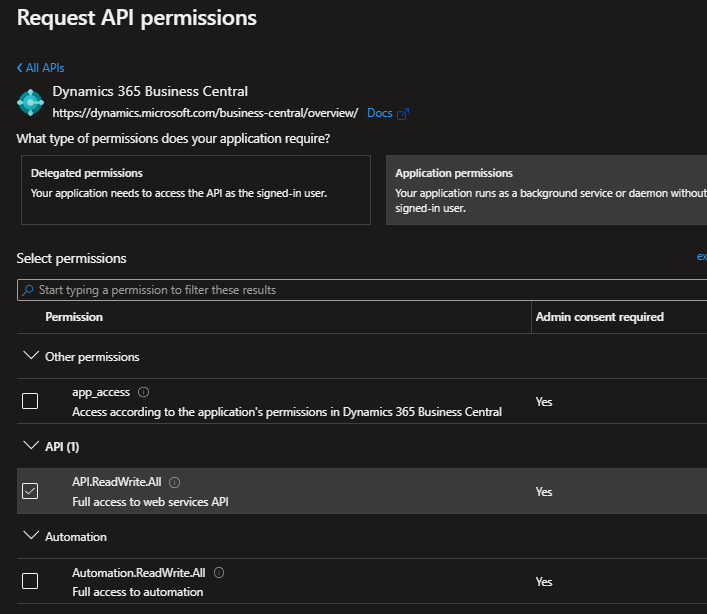This screenshot has width=707, height=614.
Task: Click the Yes value in Automation.ReadWrite.All row
Action: coord(544,582)
